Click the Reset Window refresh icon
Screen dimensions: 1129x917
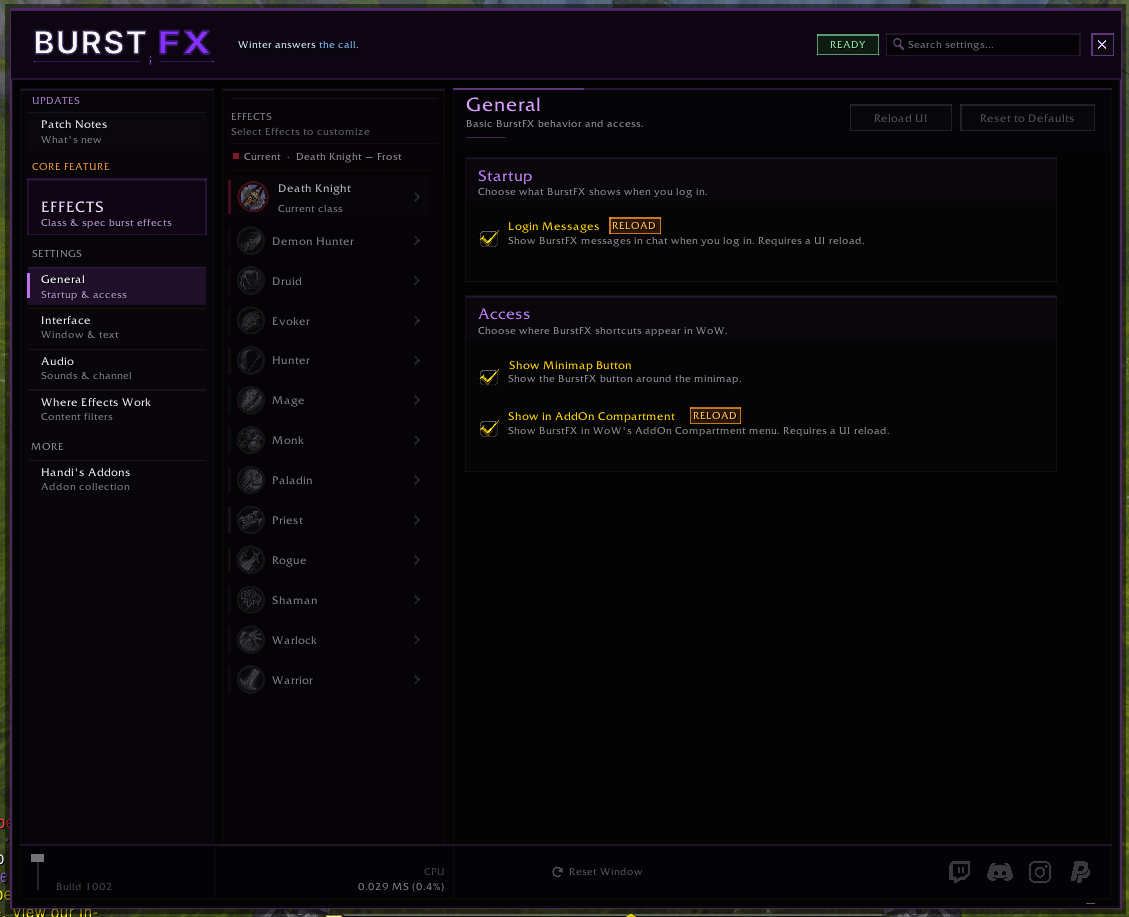557,872
